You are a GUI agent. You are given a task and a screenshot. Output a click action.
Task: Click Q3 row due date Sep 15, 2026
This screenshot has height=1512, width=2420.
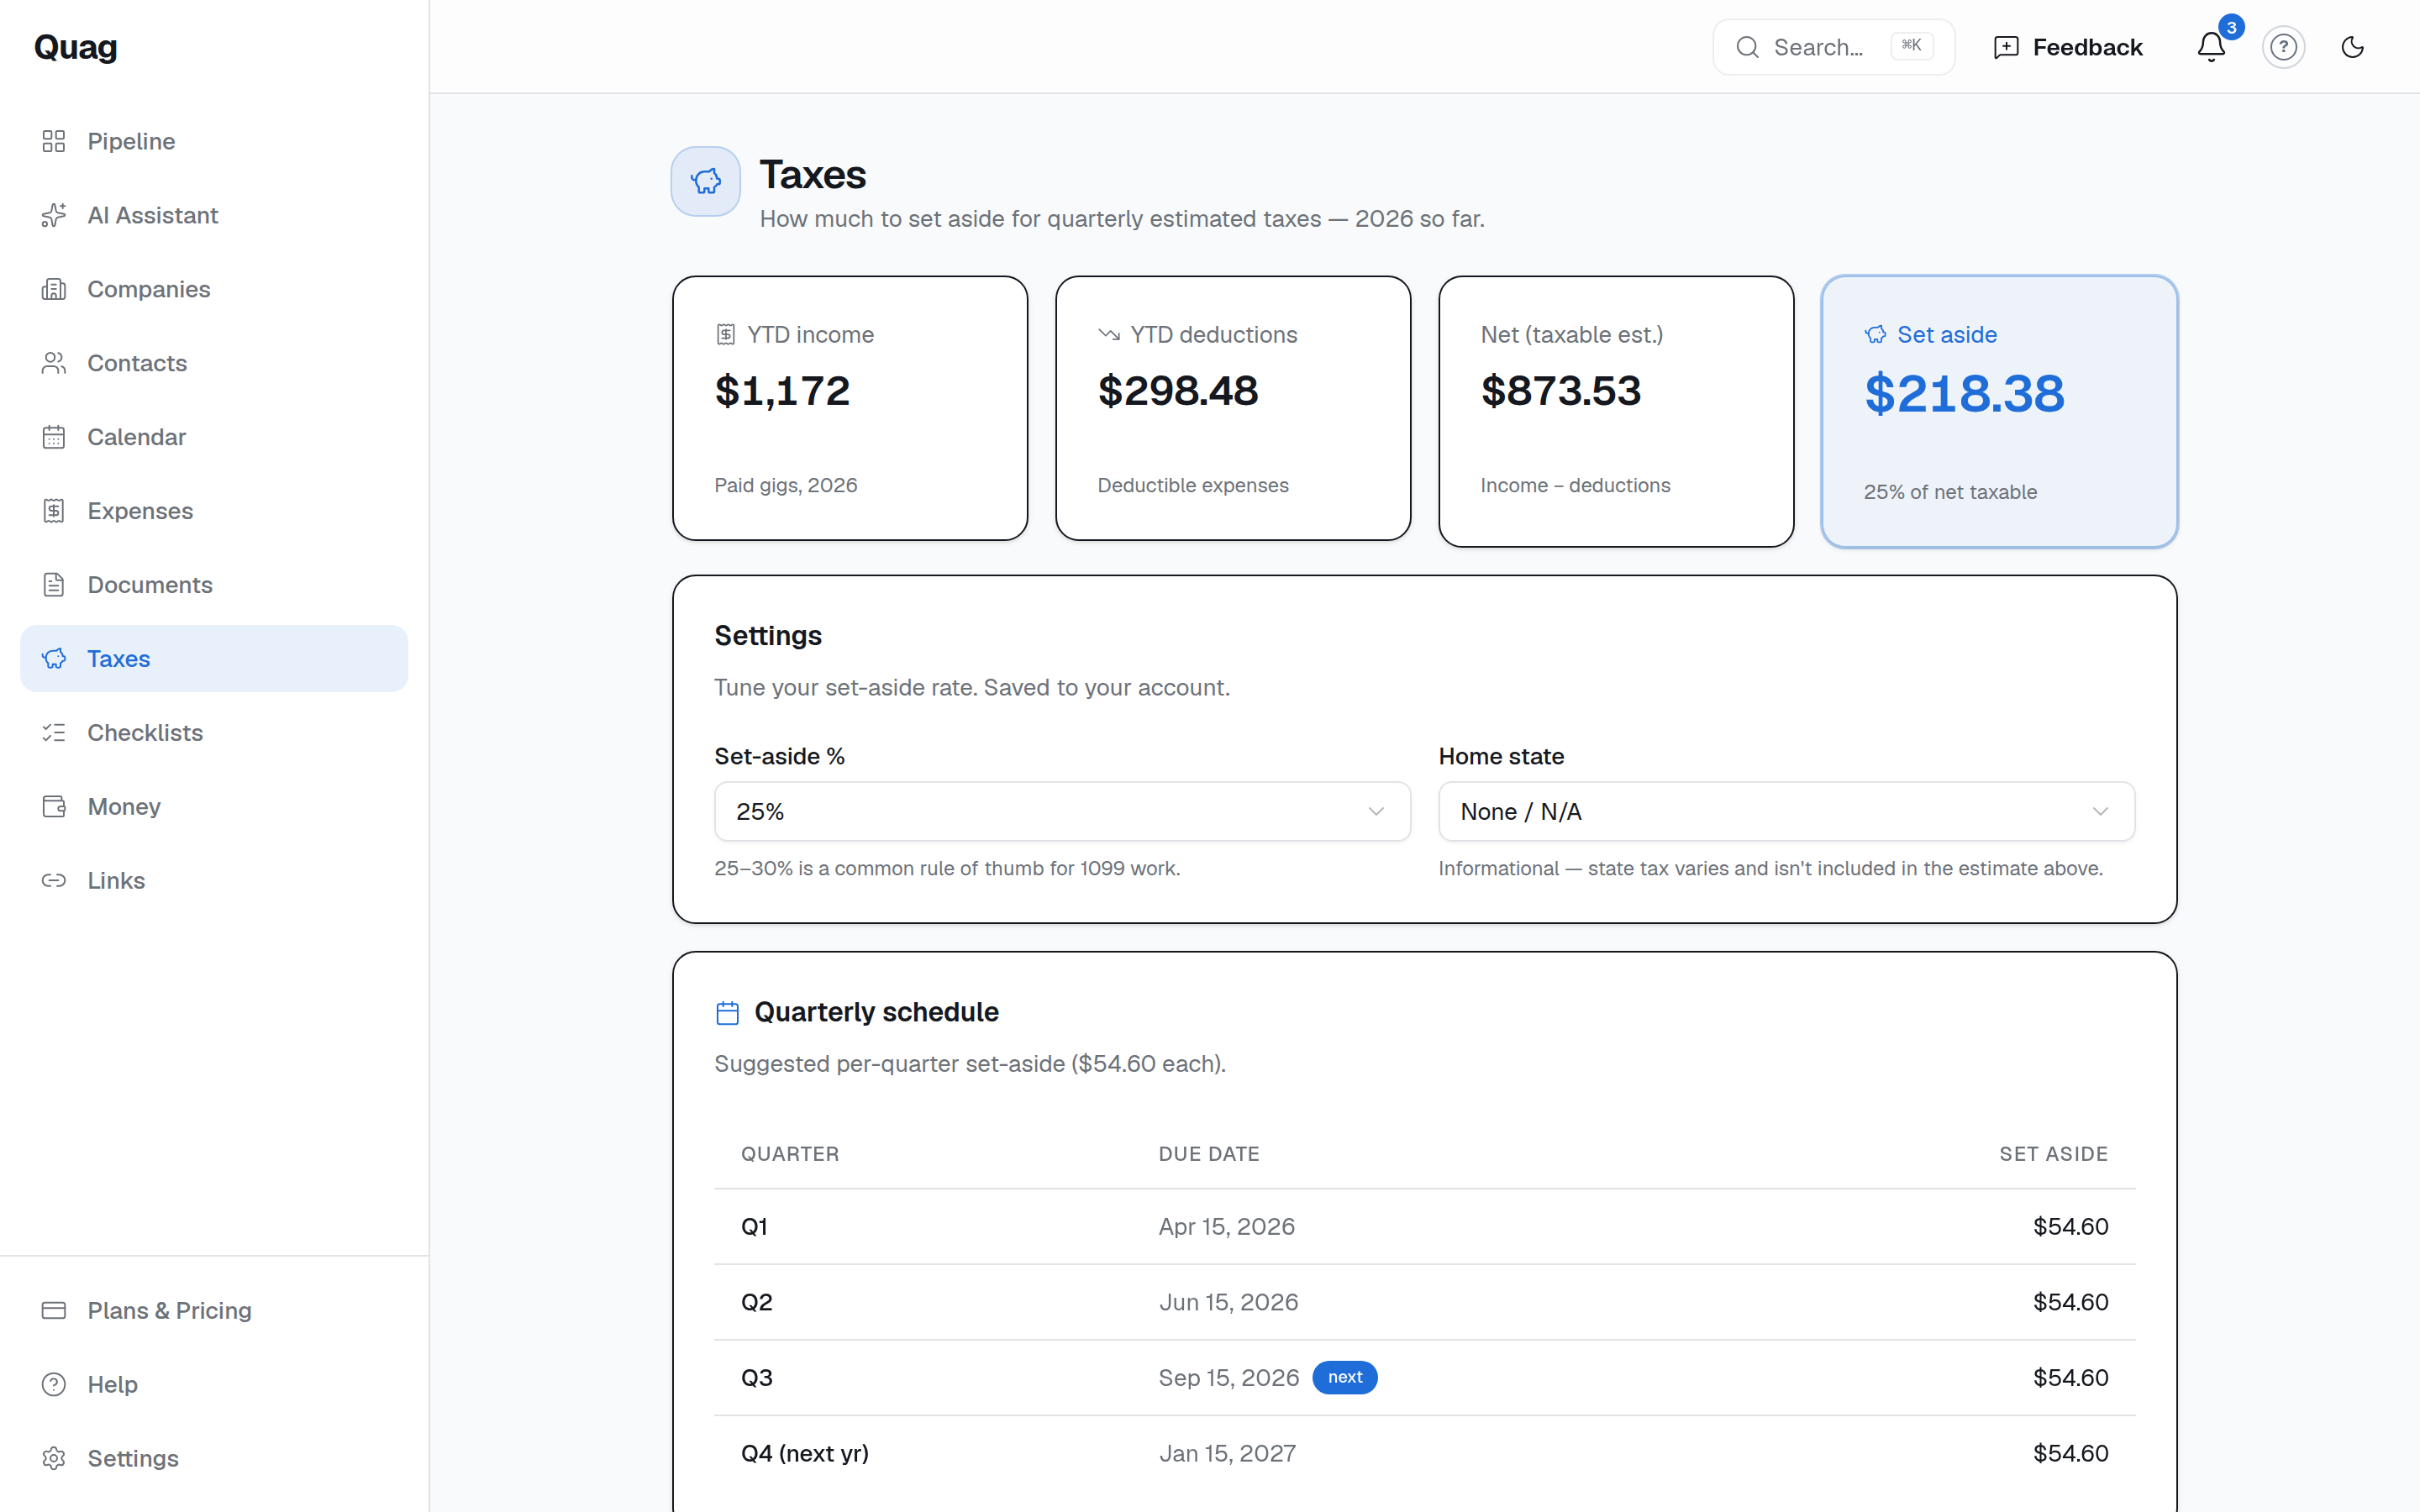coord(1229,1378)
